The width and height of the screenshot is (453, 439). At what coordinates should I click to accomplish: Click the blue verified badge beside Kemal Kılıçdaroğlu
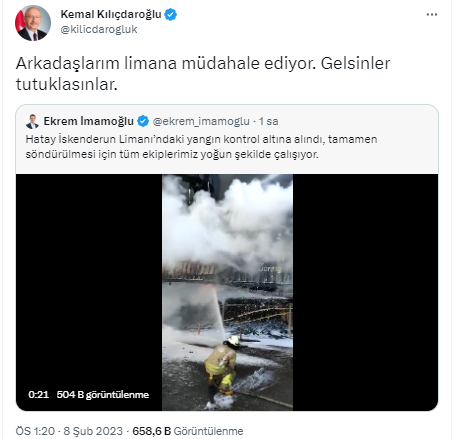[x=171, y=15]
